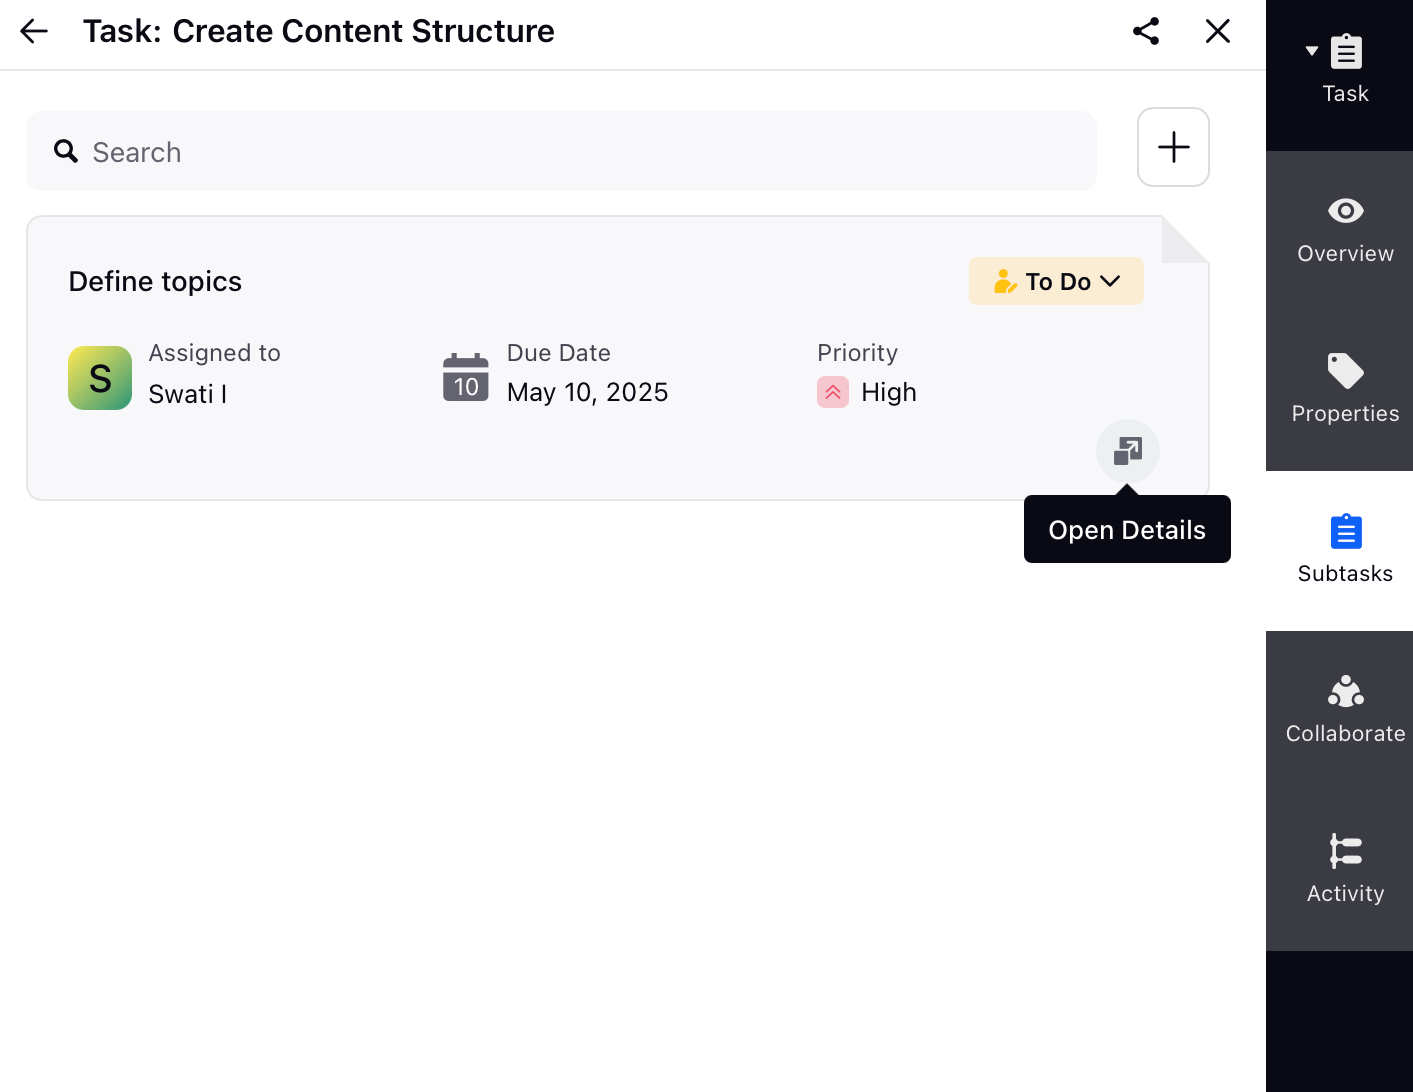Click the Search subtasks field

point(561,151)
